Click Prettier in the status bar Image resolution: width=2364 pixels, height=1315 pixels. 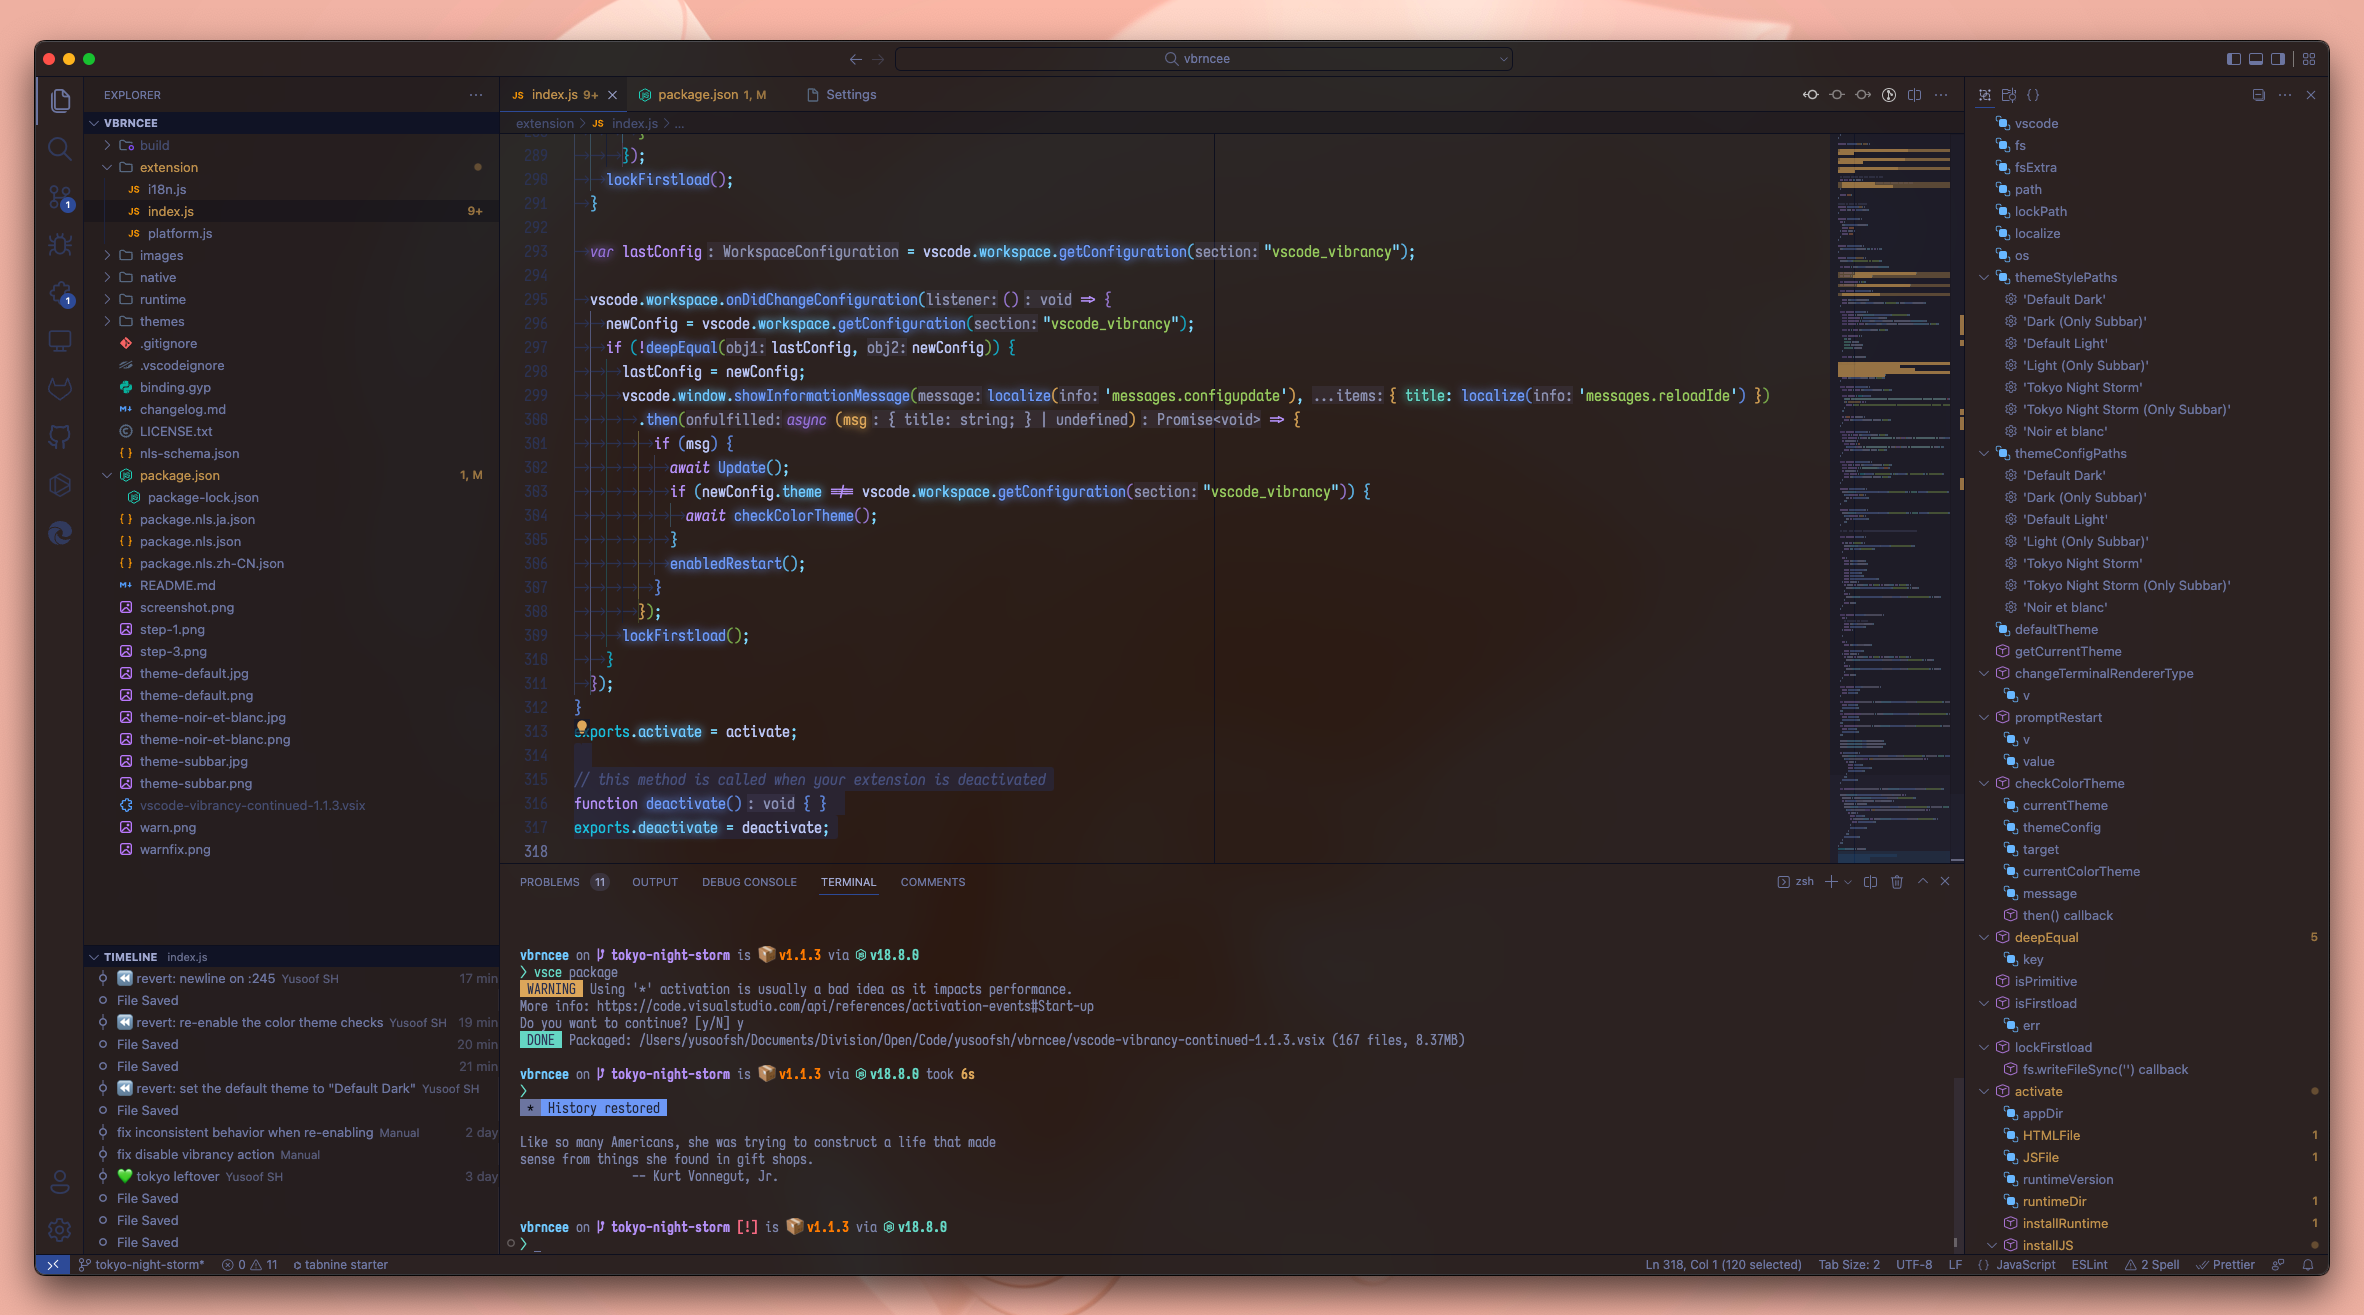(x=2225, y=1265)
